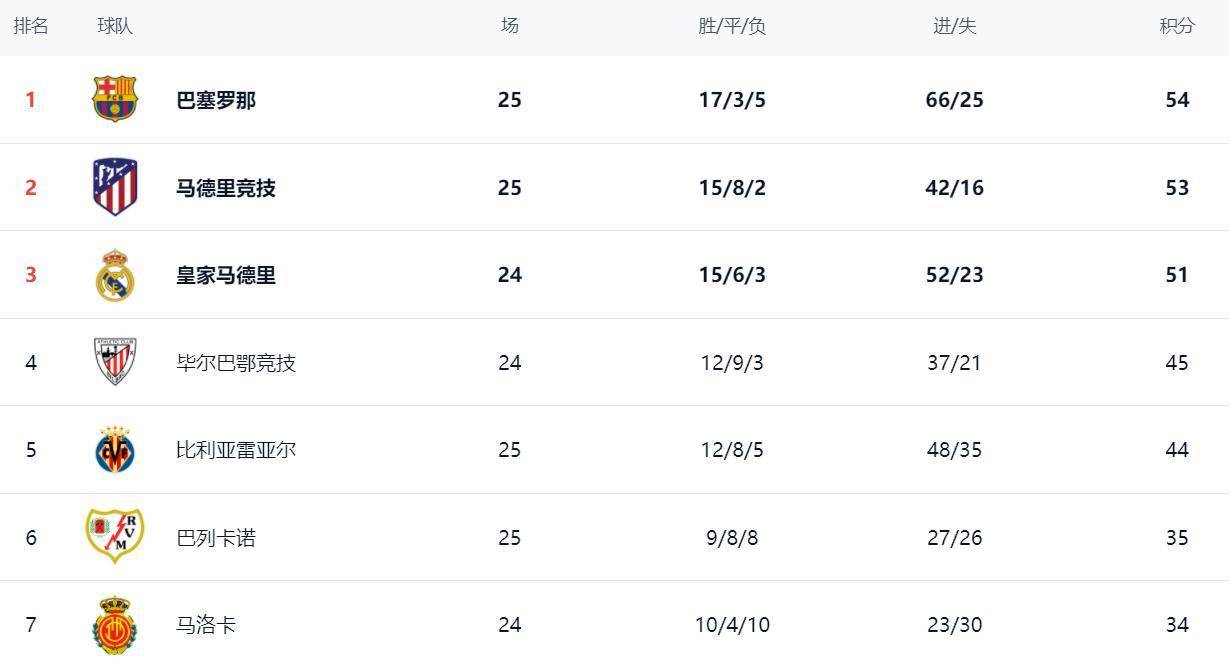Click the 积分 column header
This screenshot has height=664, width=1229.
(x=1177, y=26)
